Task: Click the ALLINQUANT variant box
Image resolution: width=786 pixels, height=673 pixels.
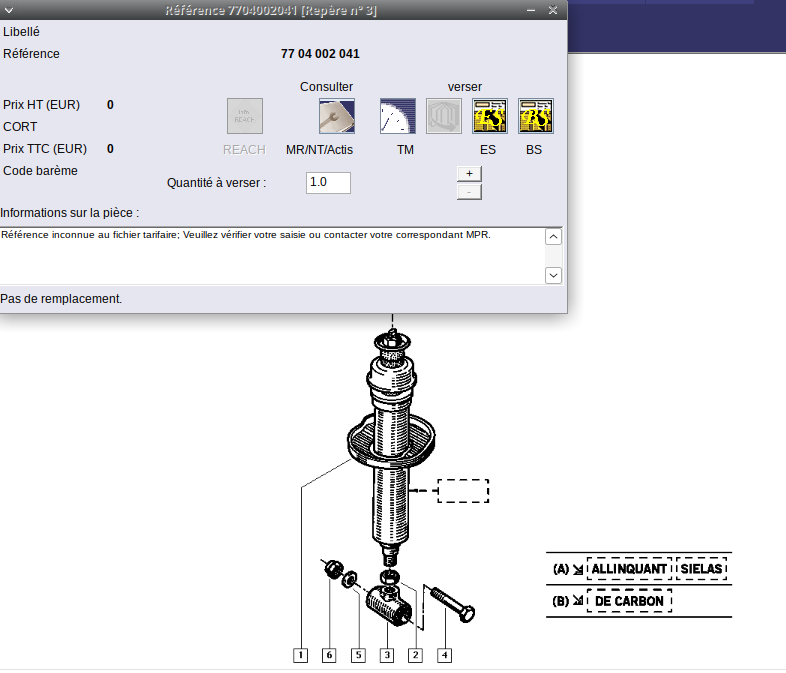Action: (629, 569)
